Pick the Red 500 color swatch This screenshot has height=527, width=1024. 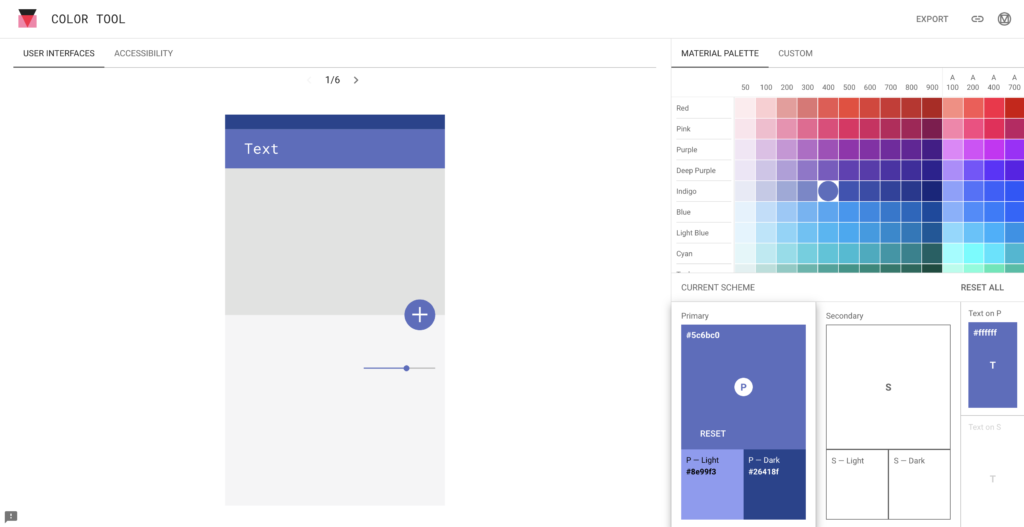coord(849,108)
